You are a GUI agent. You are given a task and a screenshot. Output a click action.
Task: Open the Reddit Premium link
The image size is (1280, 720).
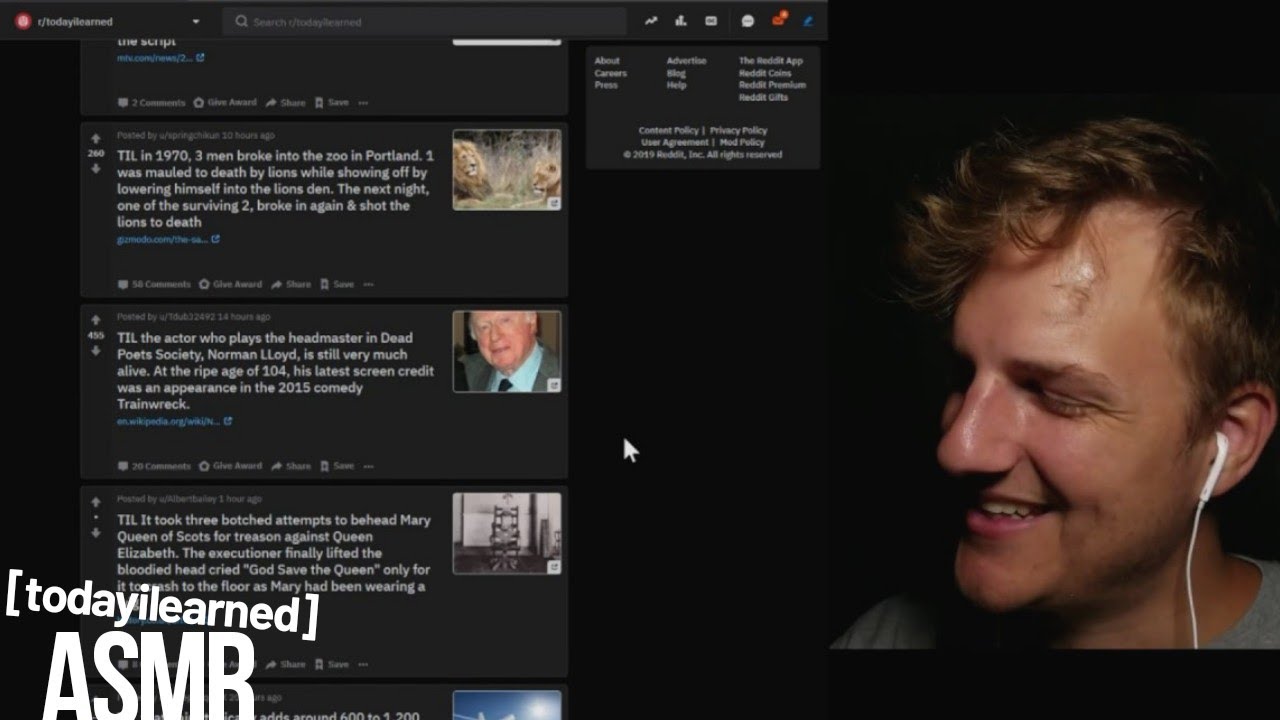tap(772, 85)
